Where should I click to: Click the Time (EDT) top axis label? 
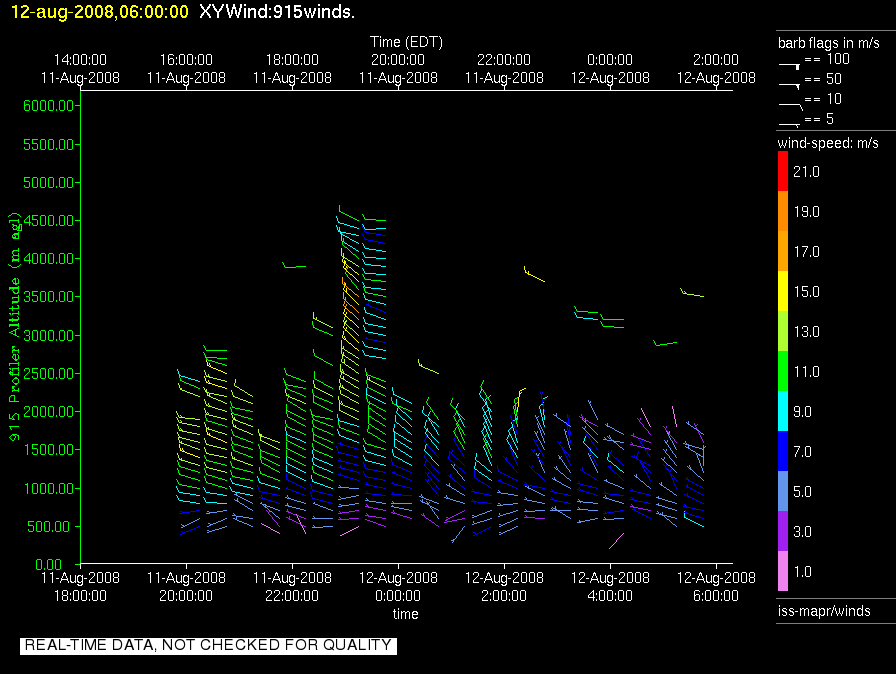tap(406, 42)
